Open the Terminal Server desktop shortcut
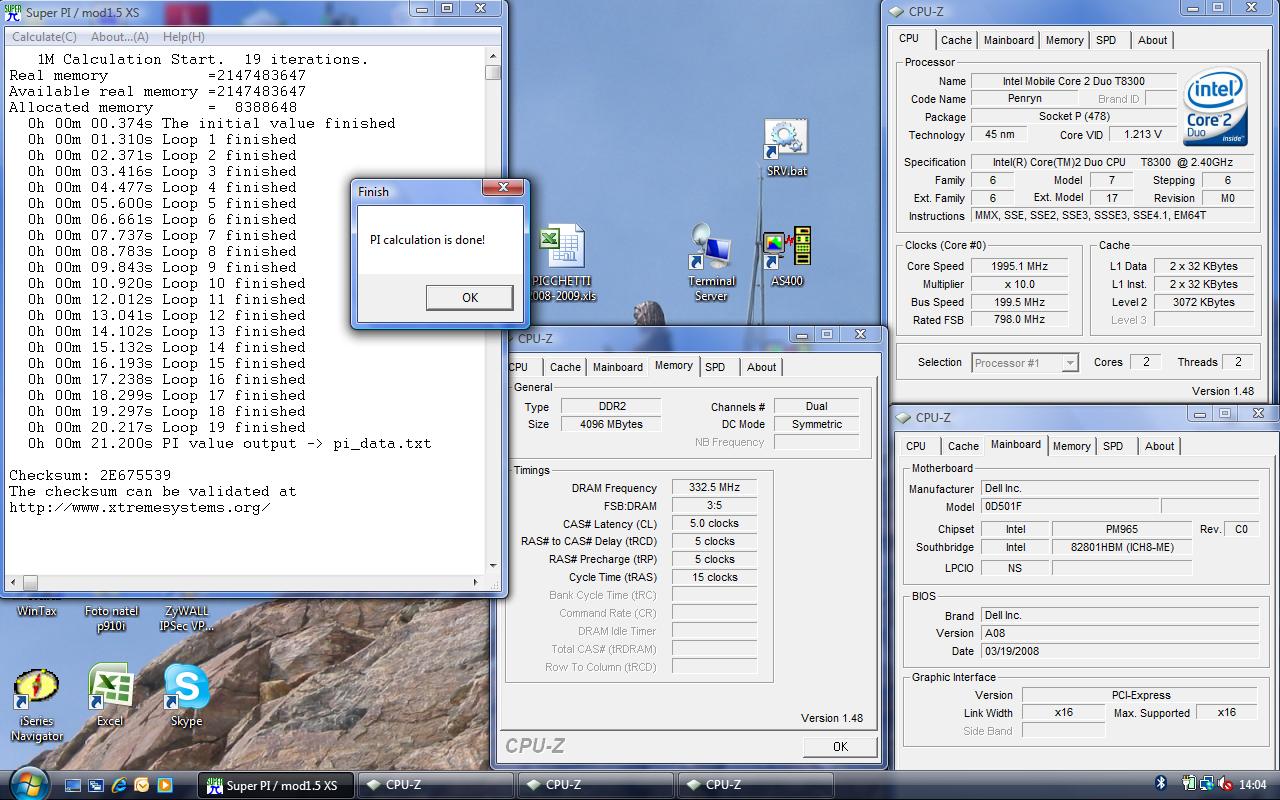The height and width of the screenshot is (800, 1280). click(x=711, y=262)
